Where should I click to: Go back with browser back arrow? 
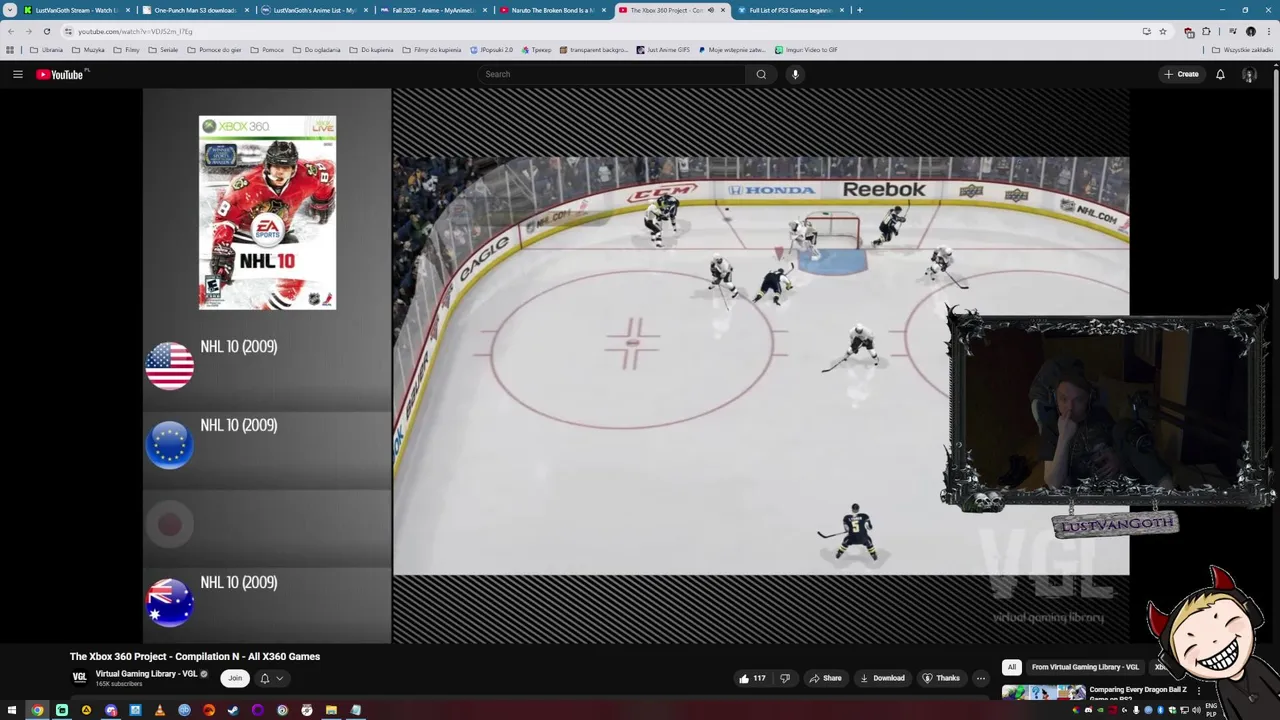11,31
